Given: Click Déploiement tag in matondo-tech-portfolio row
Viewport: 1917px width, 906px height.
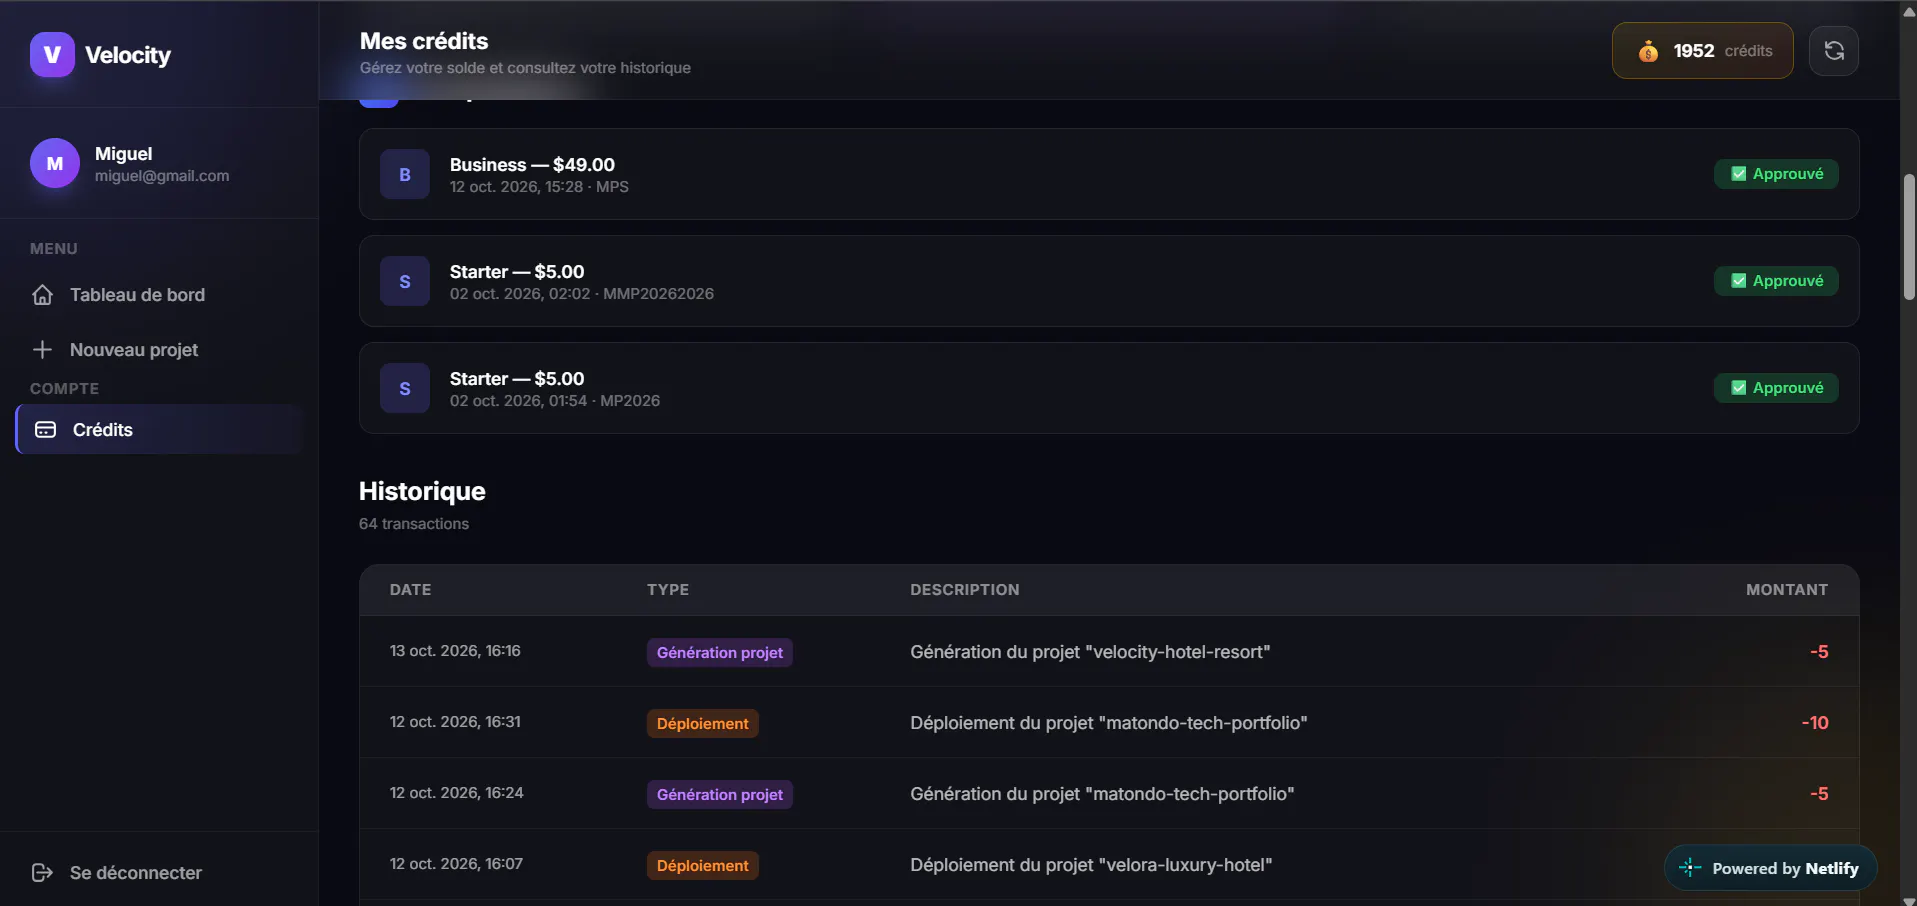Looking at the screenshot, I should [x=703, y=724].
